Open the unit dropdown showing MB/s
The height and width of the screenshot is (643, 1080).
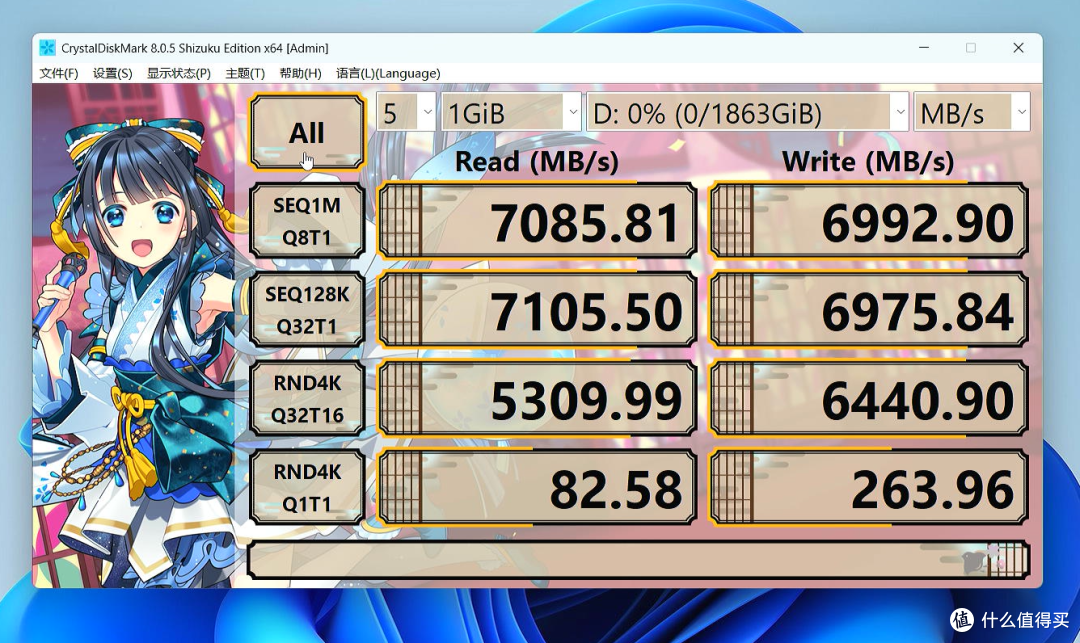click(971, 112)
